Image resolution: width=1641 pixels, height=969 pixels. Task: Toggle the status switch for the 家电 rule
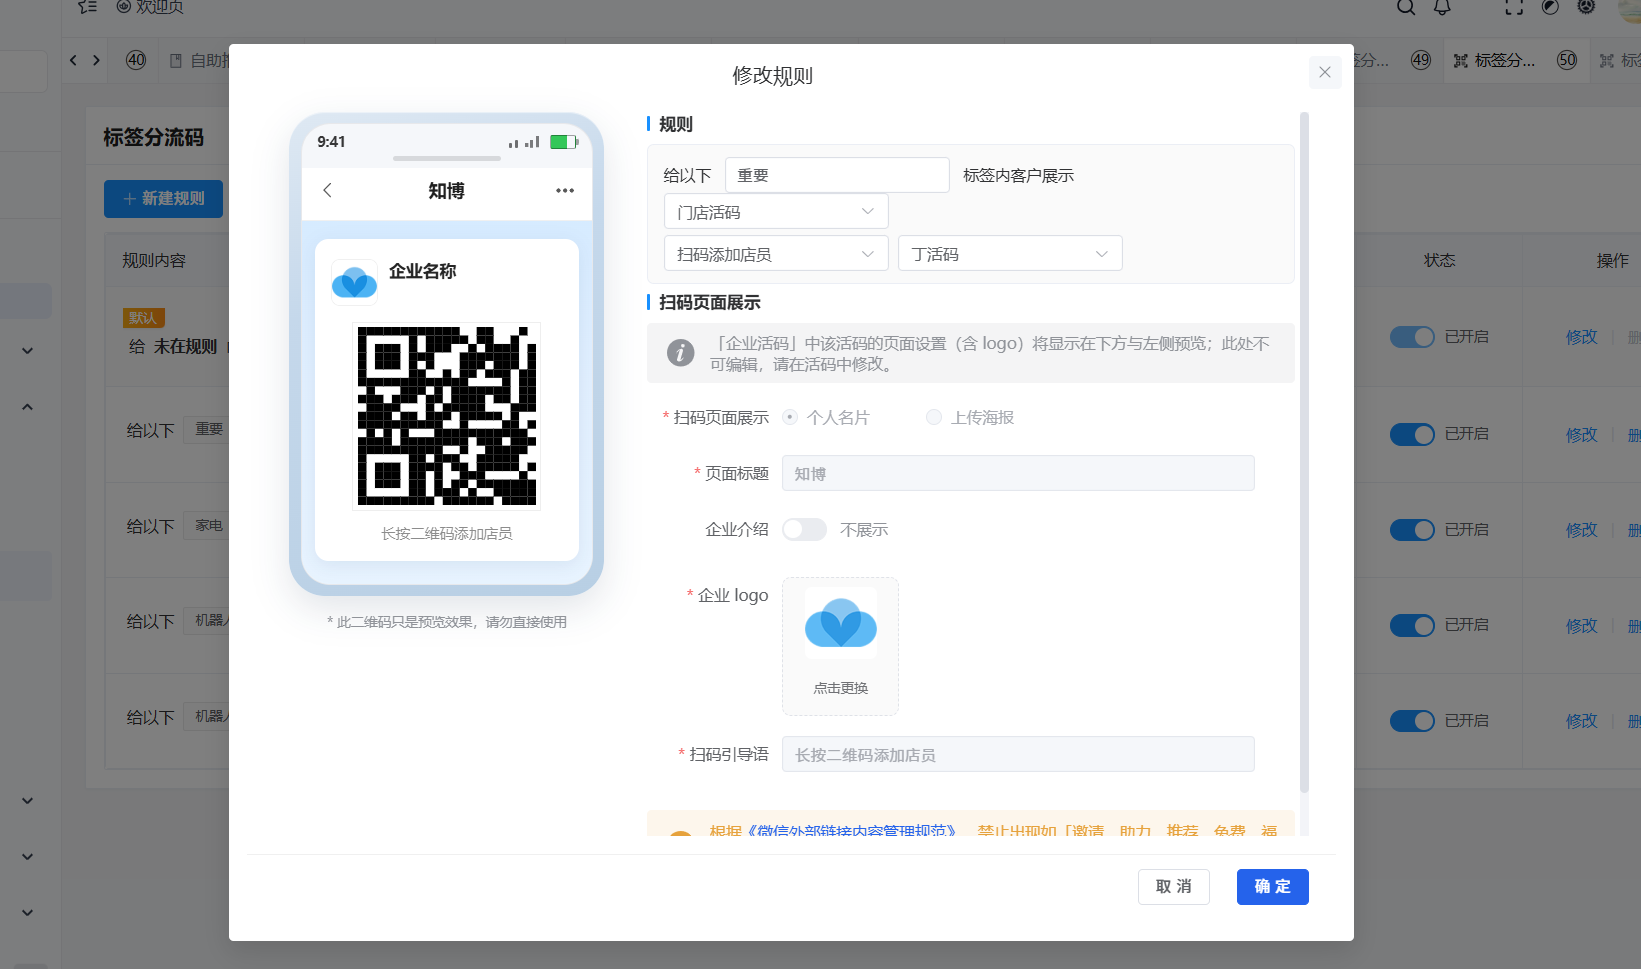[1412, 530]
